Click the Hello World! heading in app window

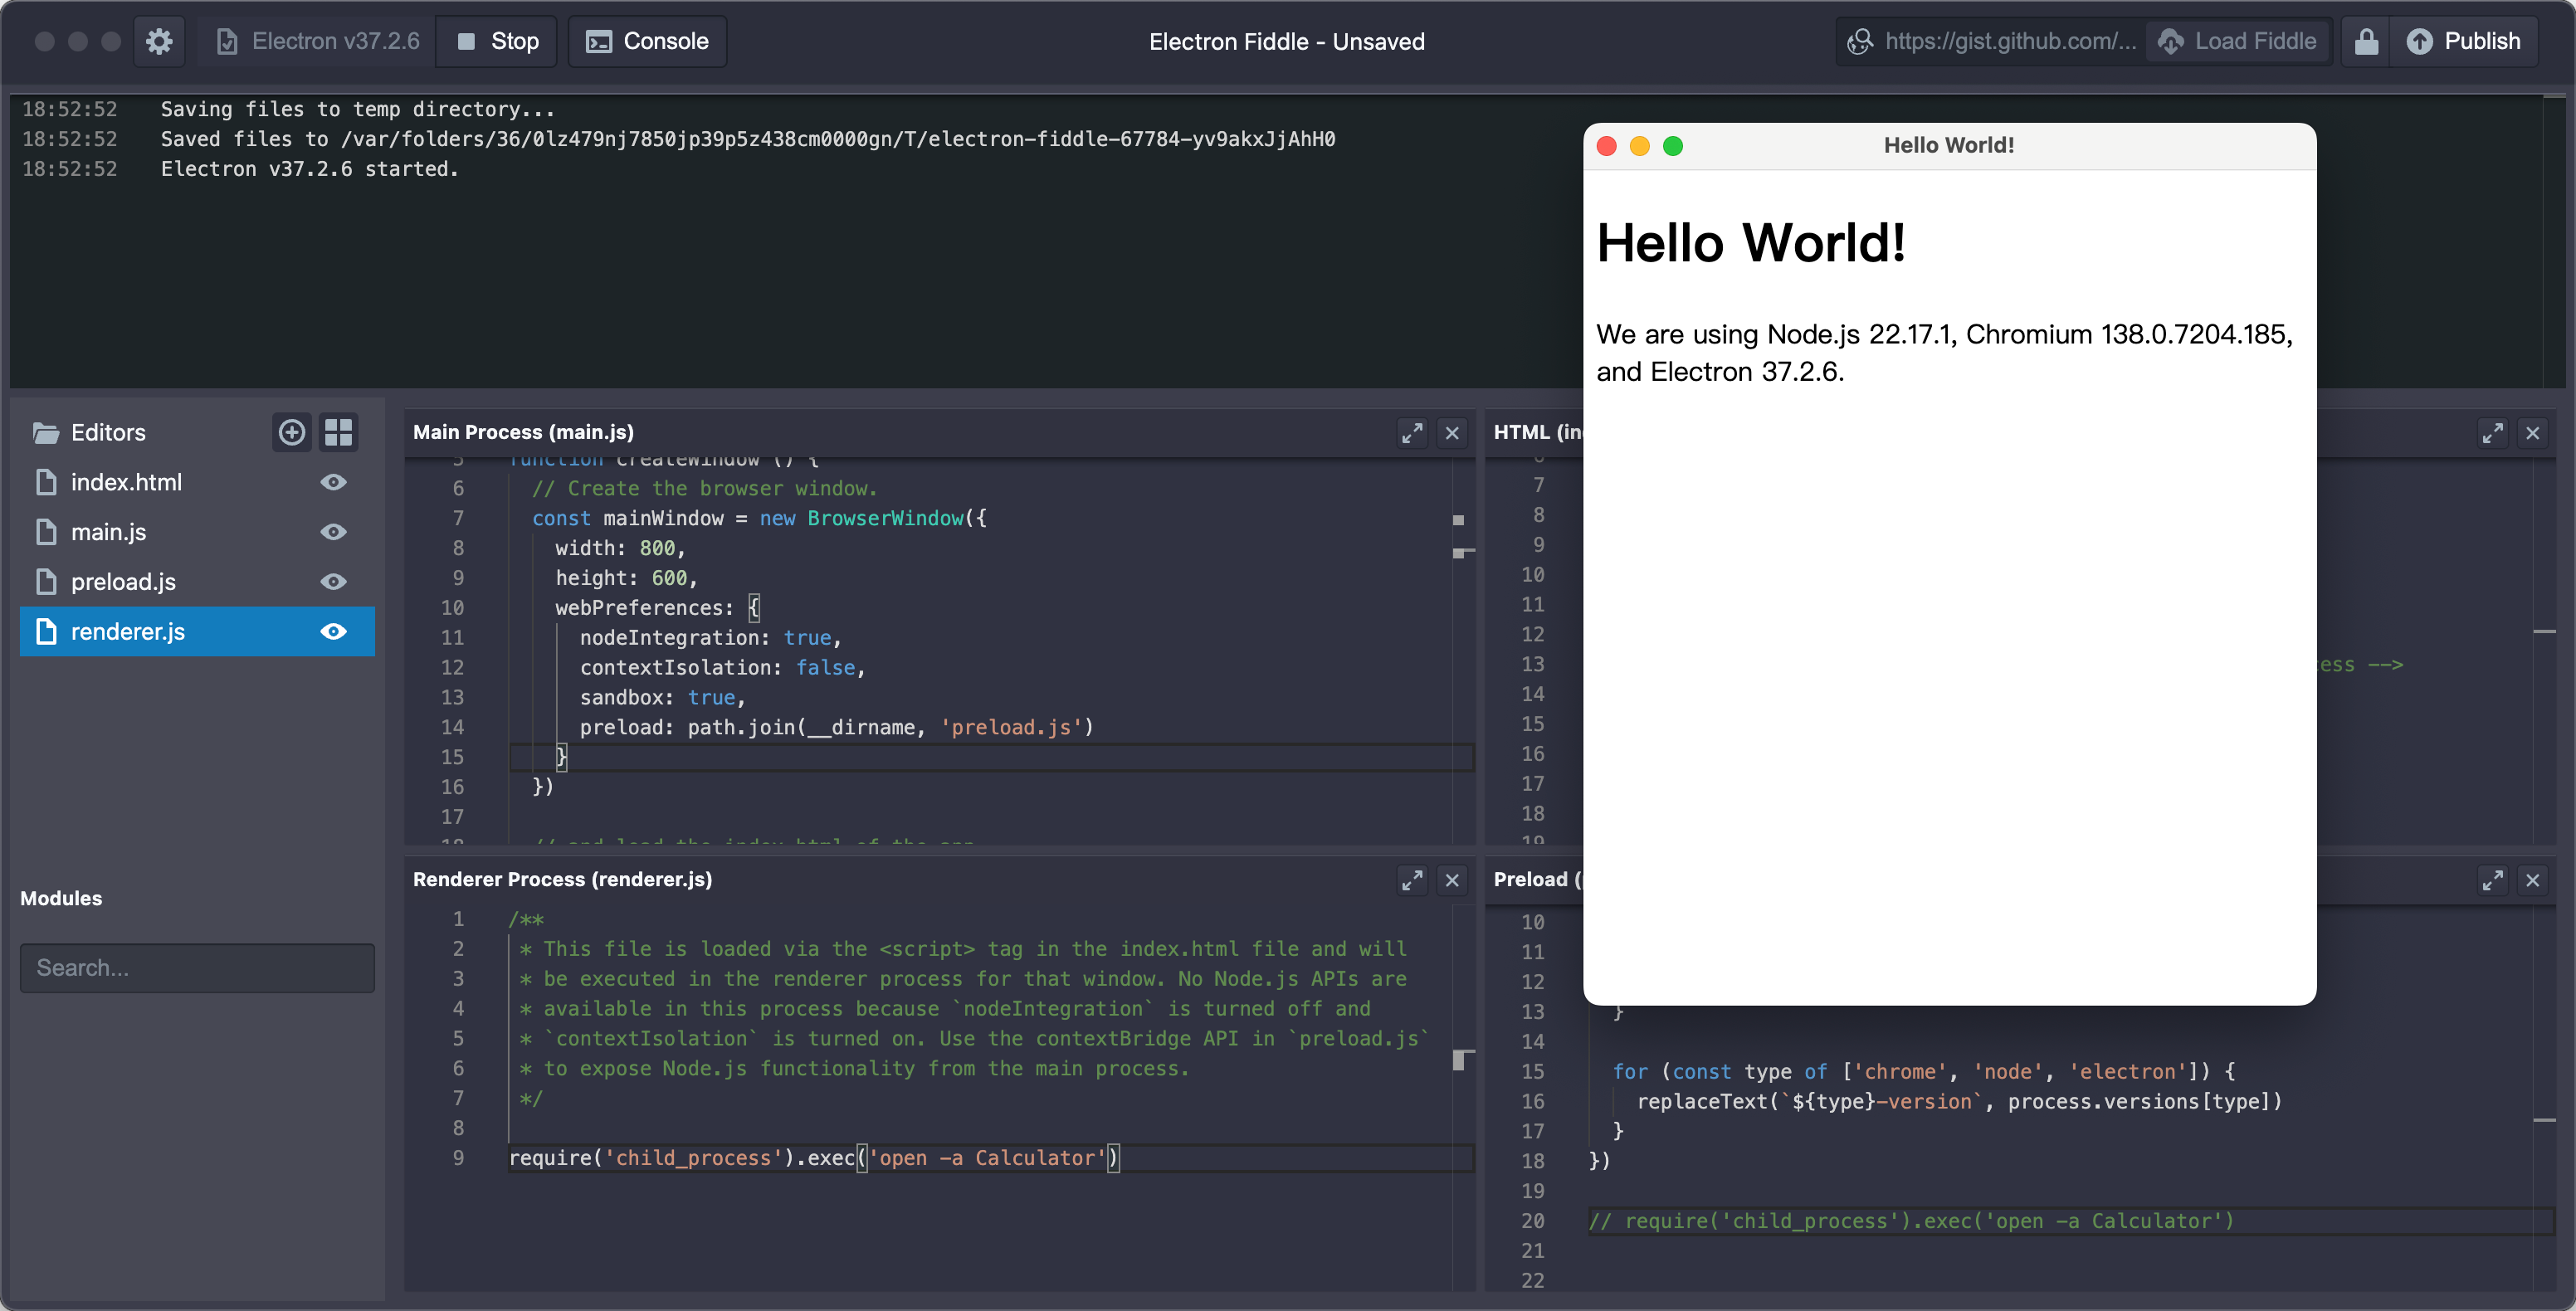pos(1751,243)
